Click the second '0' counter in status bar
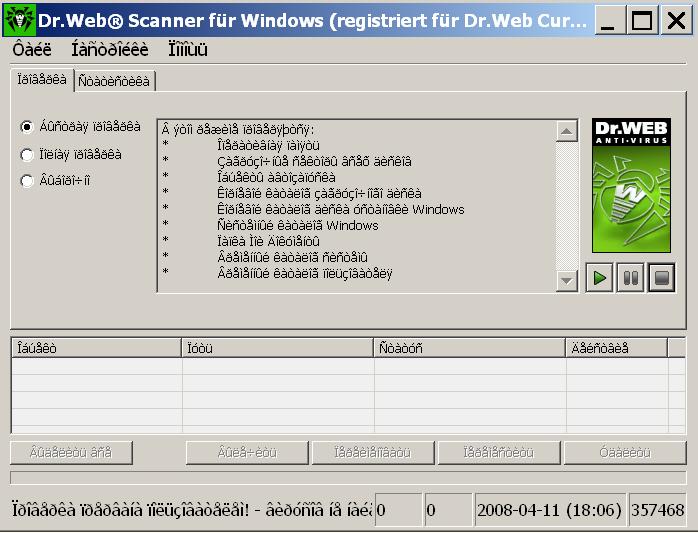This screenshot has height=533, width=698. [x=448, y=510]
